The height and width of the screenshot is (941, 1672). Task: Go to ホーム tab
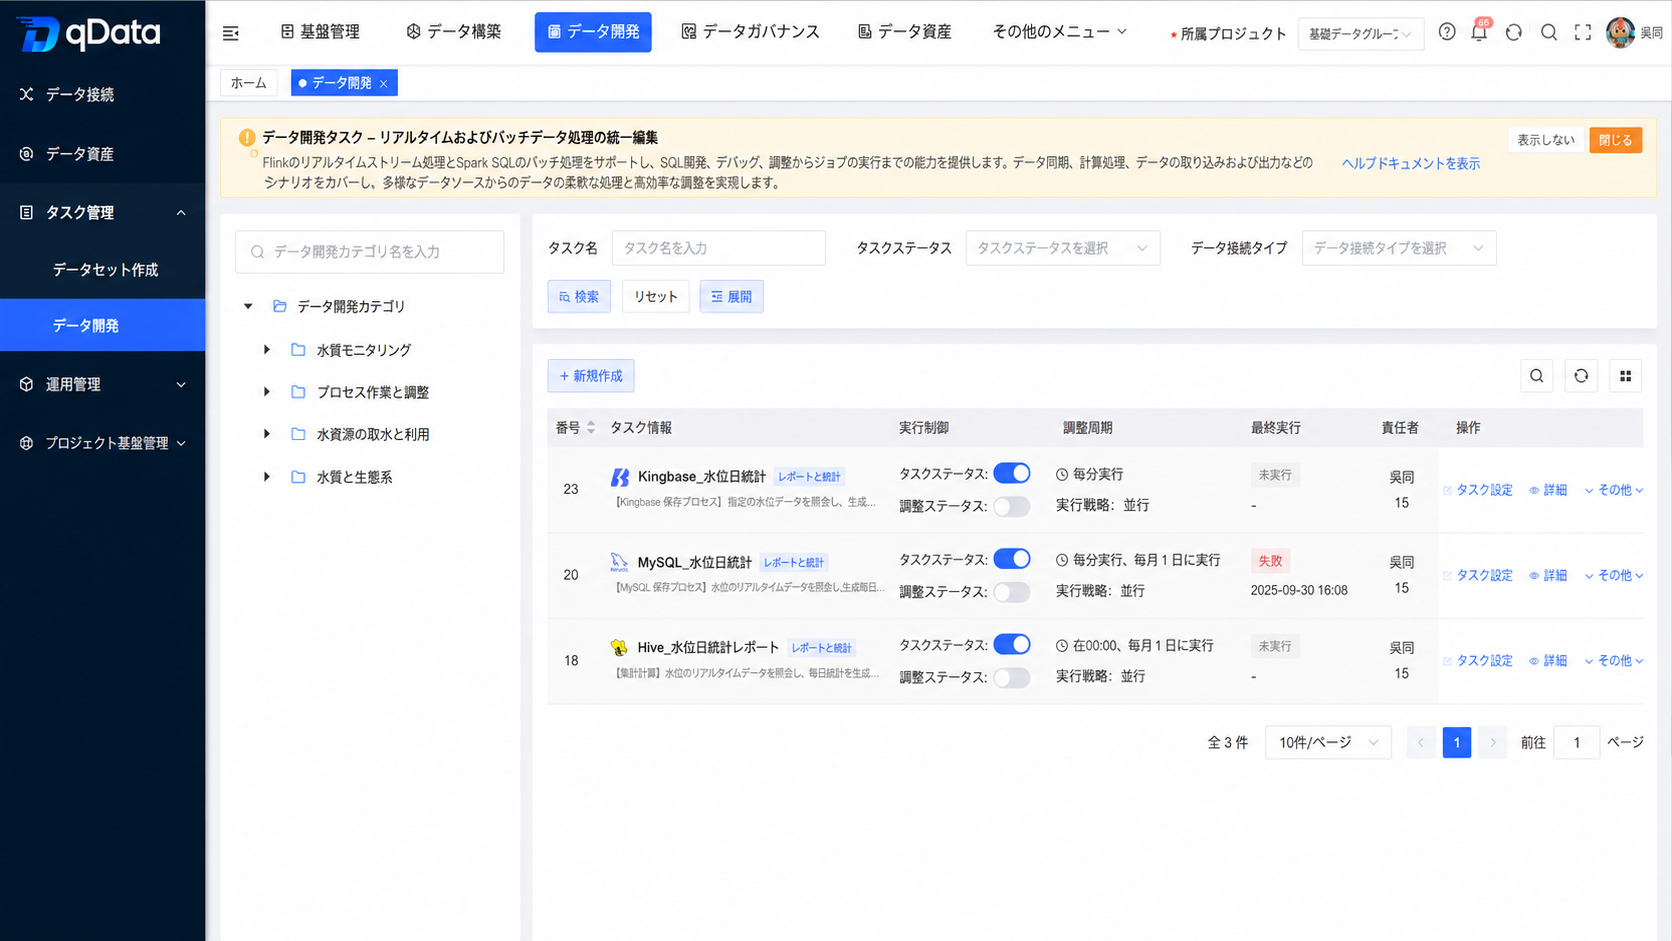pyautogui.click(x=249, y=83)
